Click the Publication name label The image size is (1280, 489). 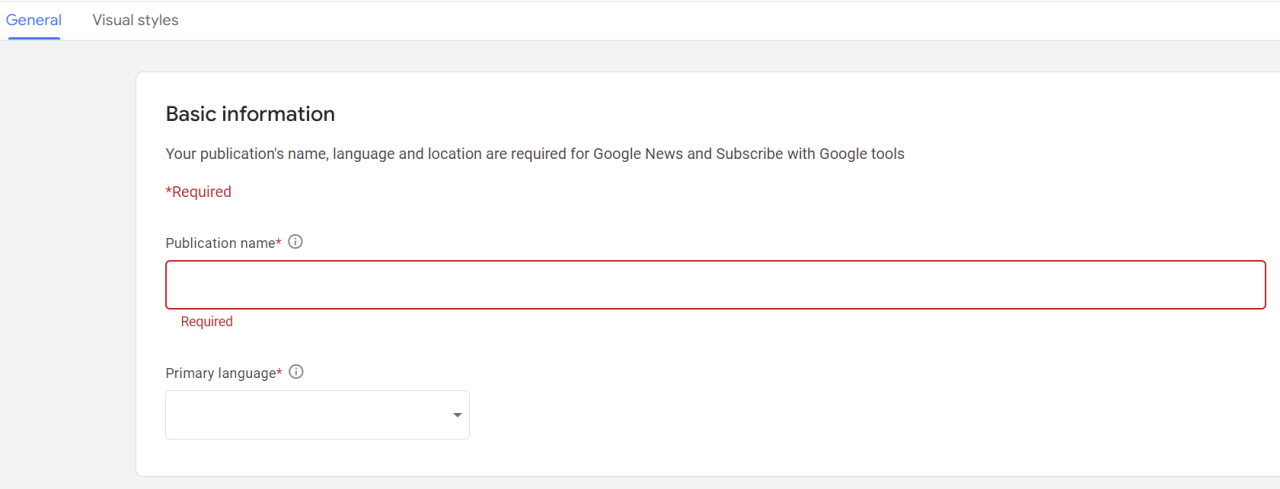pyautogui.click(x=220, y=243)
